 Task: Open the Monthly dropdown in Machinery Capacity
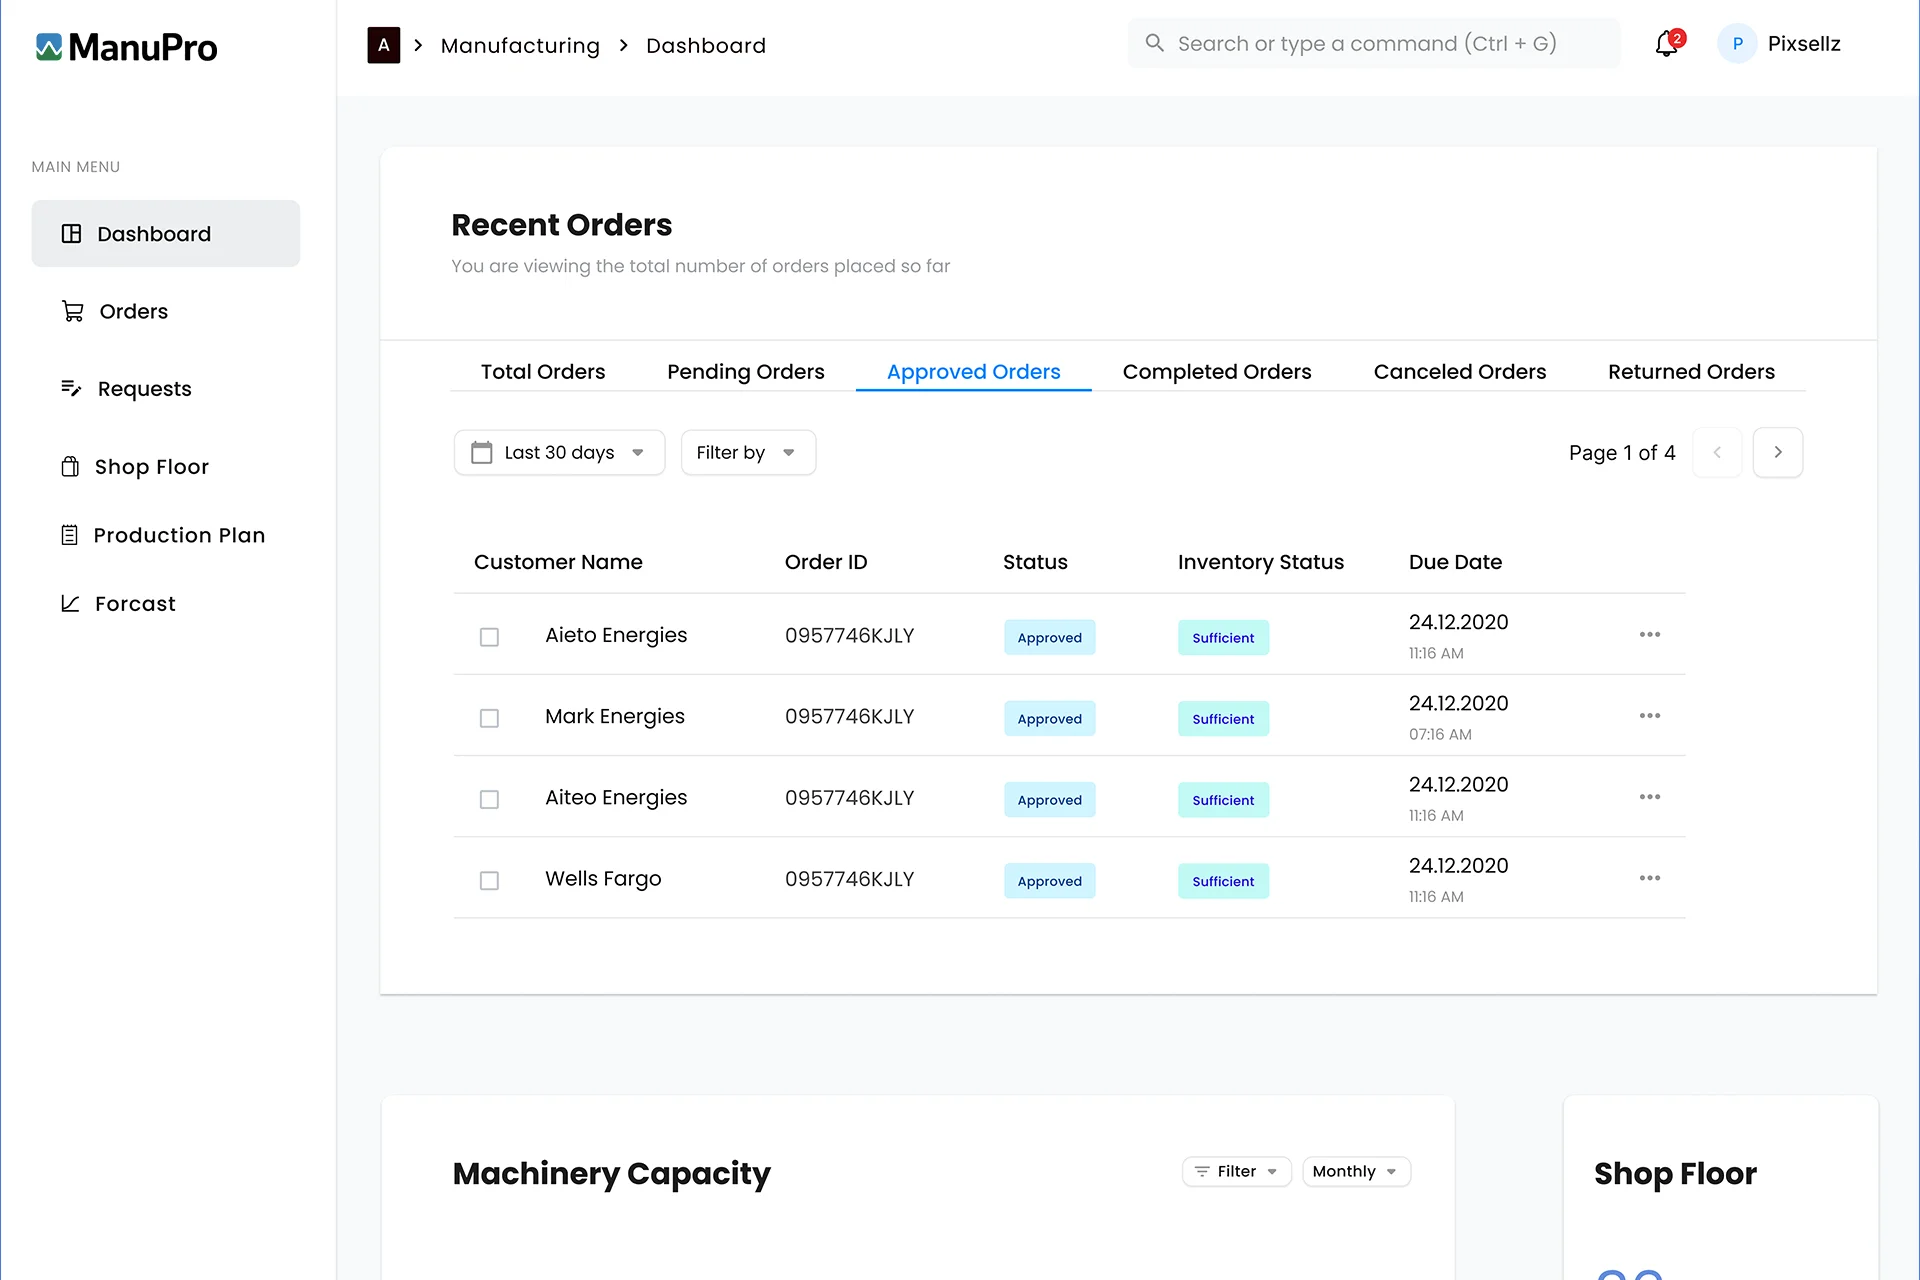pos(1355,1172)
